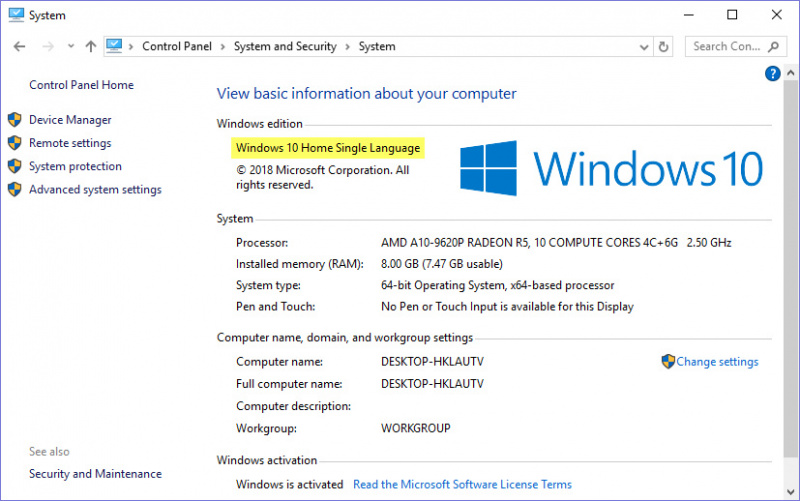Viewport: 800px width, 501px height.
Task: Select the Control Panel breadcrumb
Action: coord(177,46)
